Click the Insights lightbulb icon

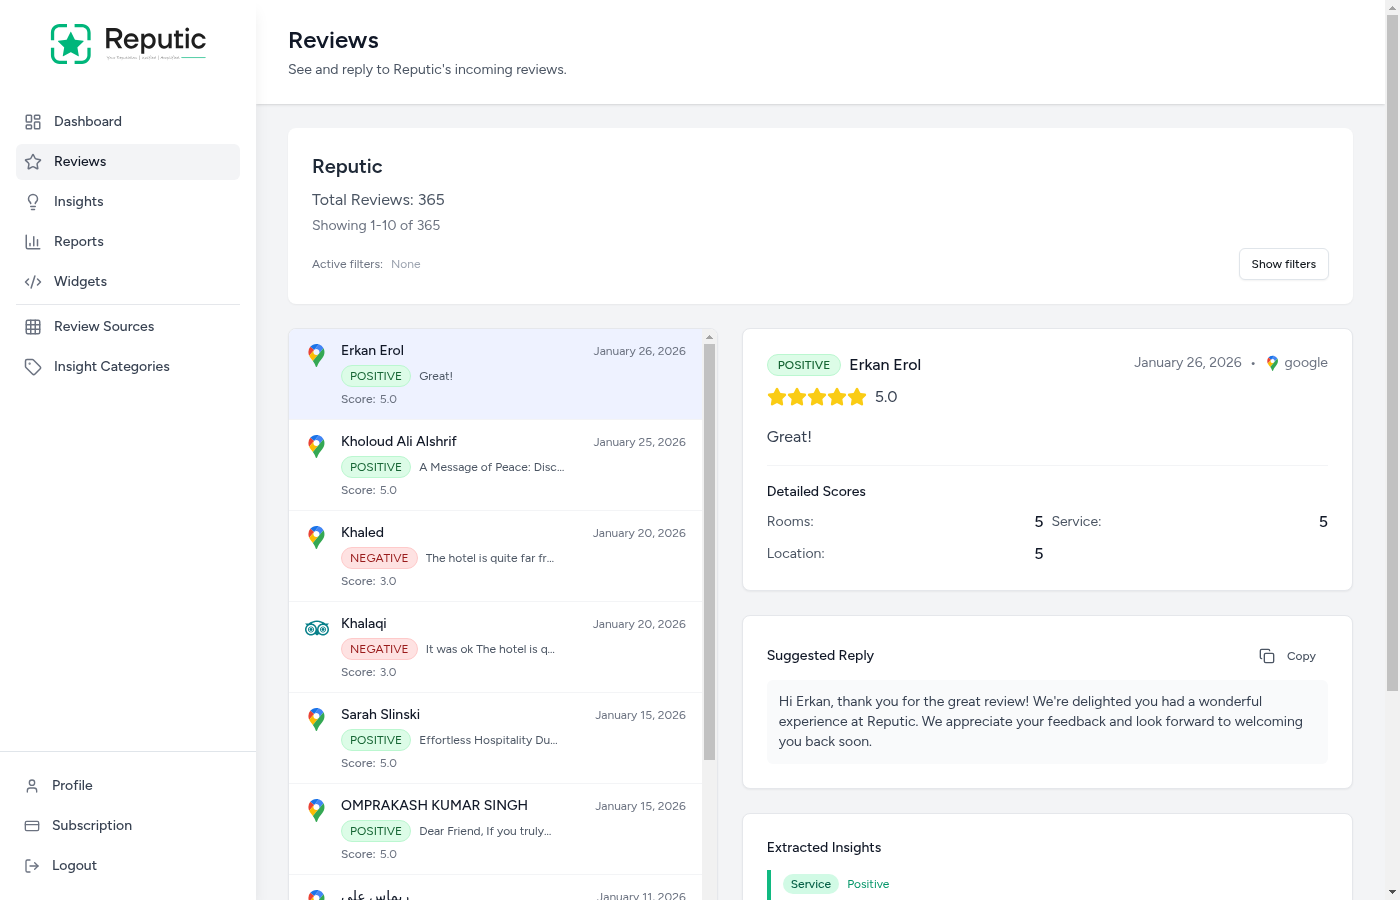(34, 201)
